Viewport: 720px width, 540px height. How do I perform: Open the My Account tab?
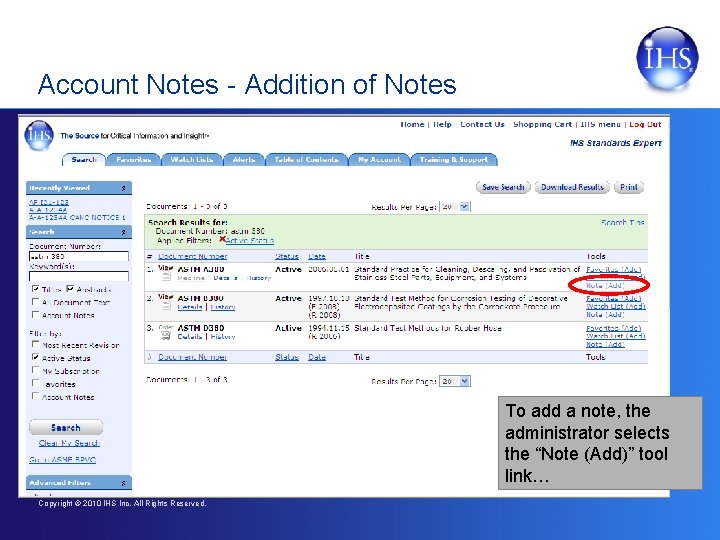click(x=379, y=159)
